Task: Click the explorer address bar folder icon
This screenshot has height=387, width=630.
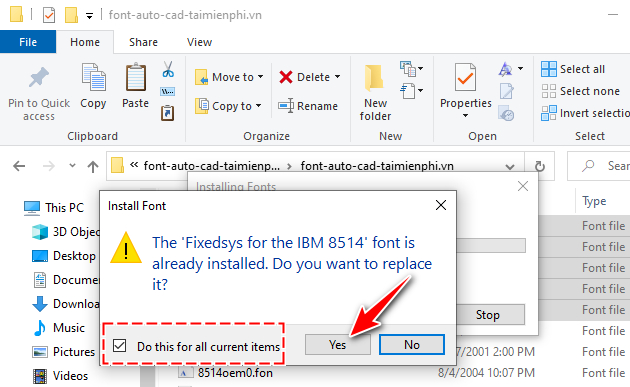Action: tap(117, 165)
